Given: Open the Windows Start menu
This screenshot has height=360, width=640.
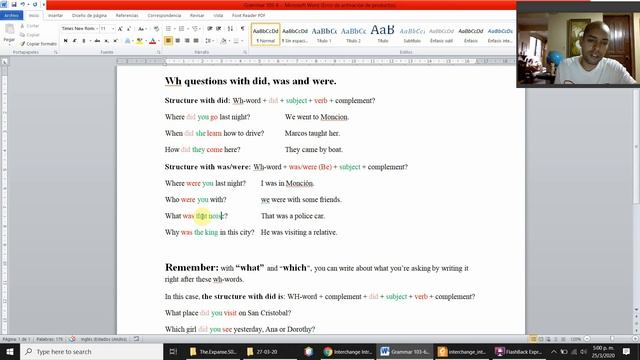Looking at the screenshot, I should click(10, 351).
